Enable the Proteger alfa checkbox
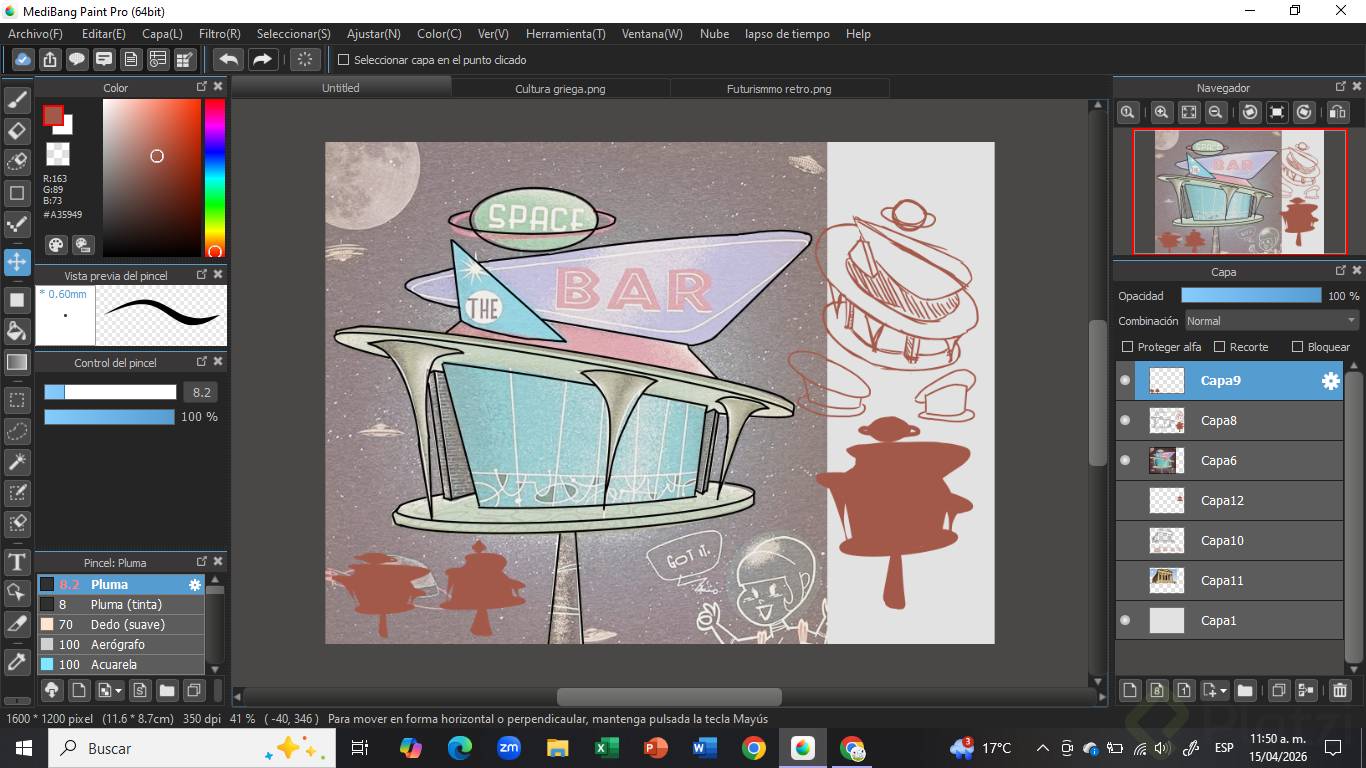This screenshot has width=1366, height=768. [x=1128, y=347]
